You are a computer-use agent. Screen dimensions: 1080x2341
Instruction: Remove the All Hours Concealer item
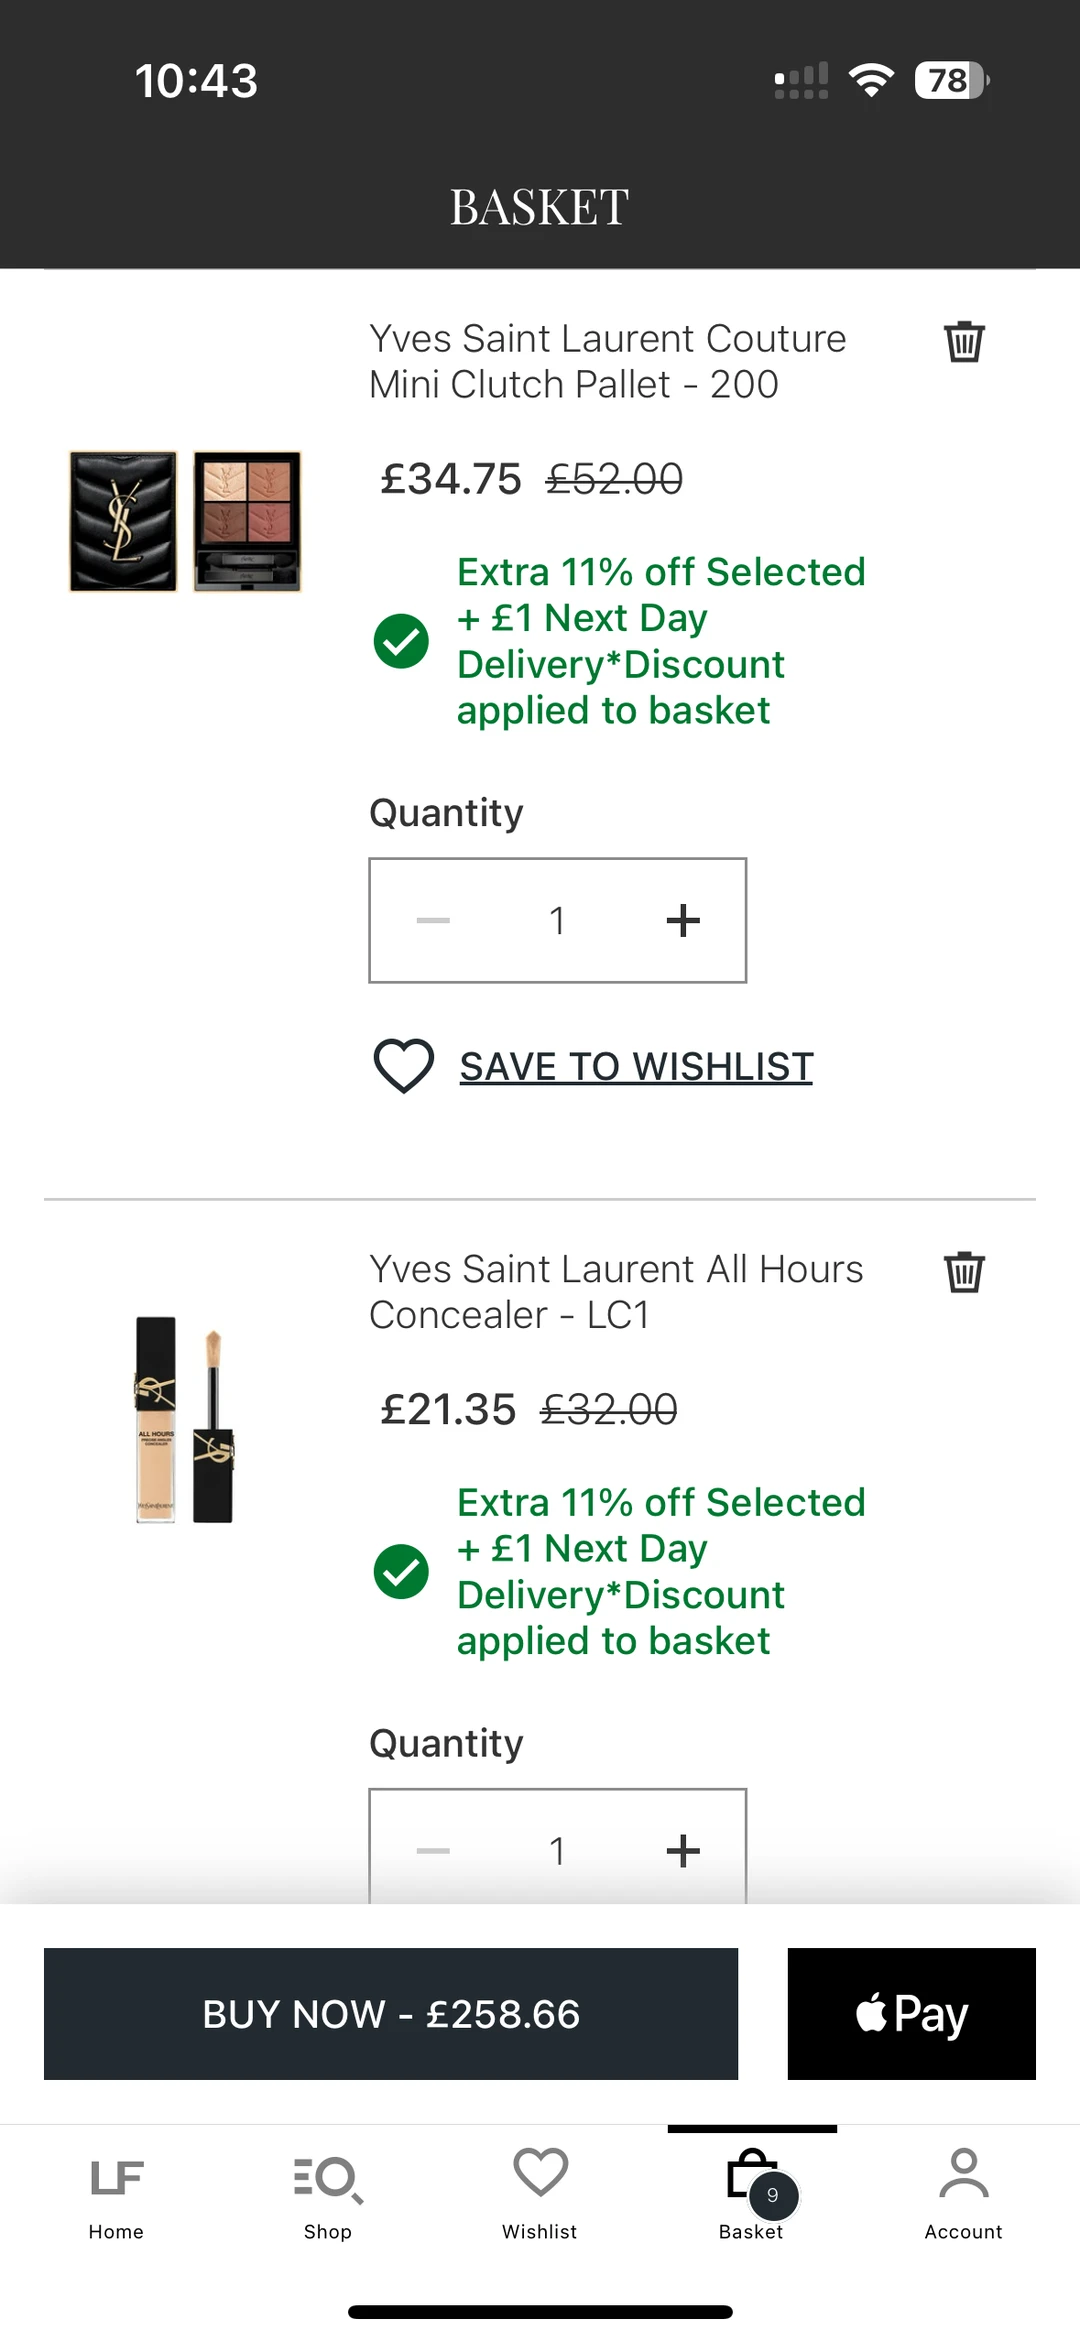pos(964,1272)
